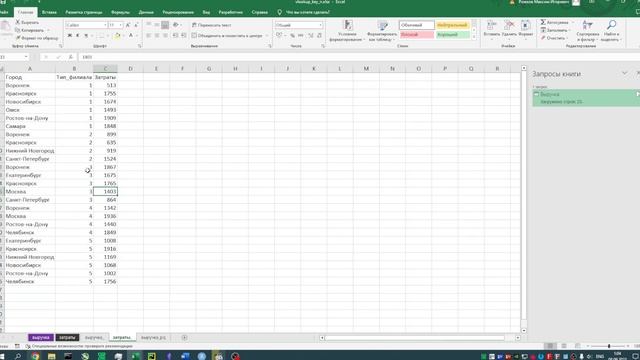
Task: Click the Percent Style icon
Action: click(x=292, y=36)
